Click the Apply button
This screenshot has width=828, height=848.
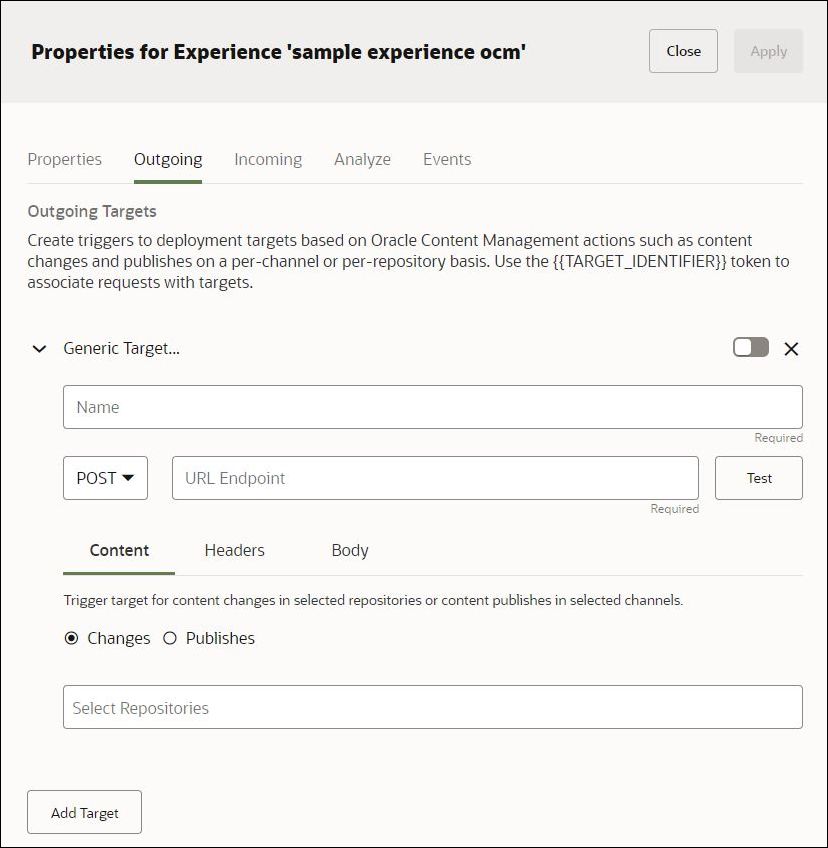pyautogui.click(x=768, y=51)
